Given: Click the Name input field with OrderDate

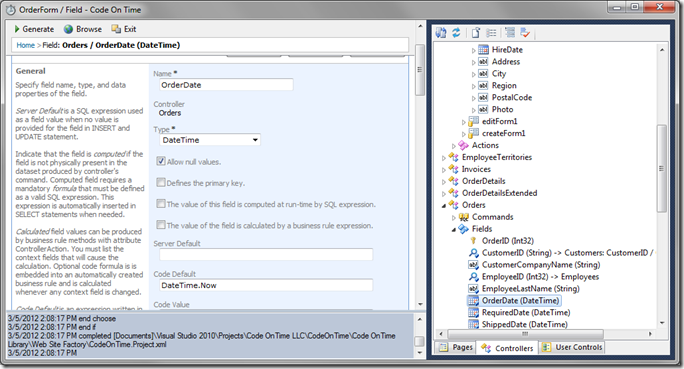Looking at the screenshot, I should tap(226, 85).
